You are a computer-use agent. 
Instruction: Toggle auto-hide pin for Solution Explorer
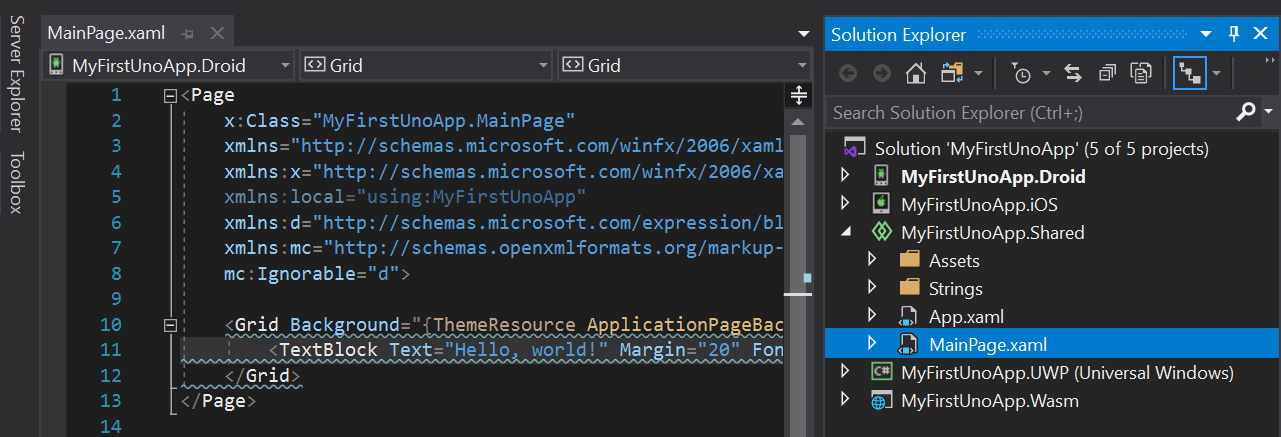pyautogui.click(x=1233, y=34)
